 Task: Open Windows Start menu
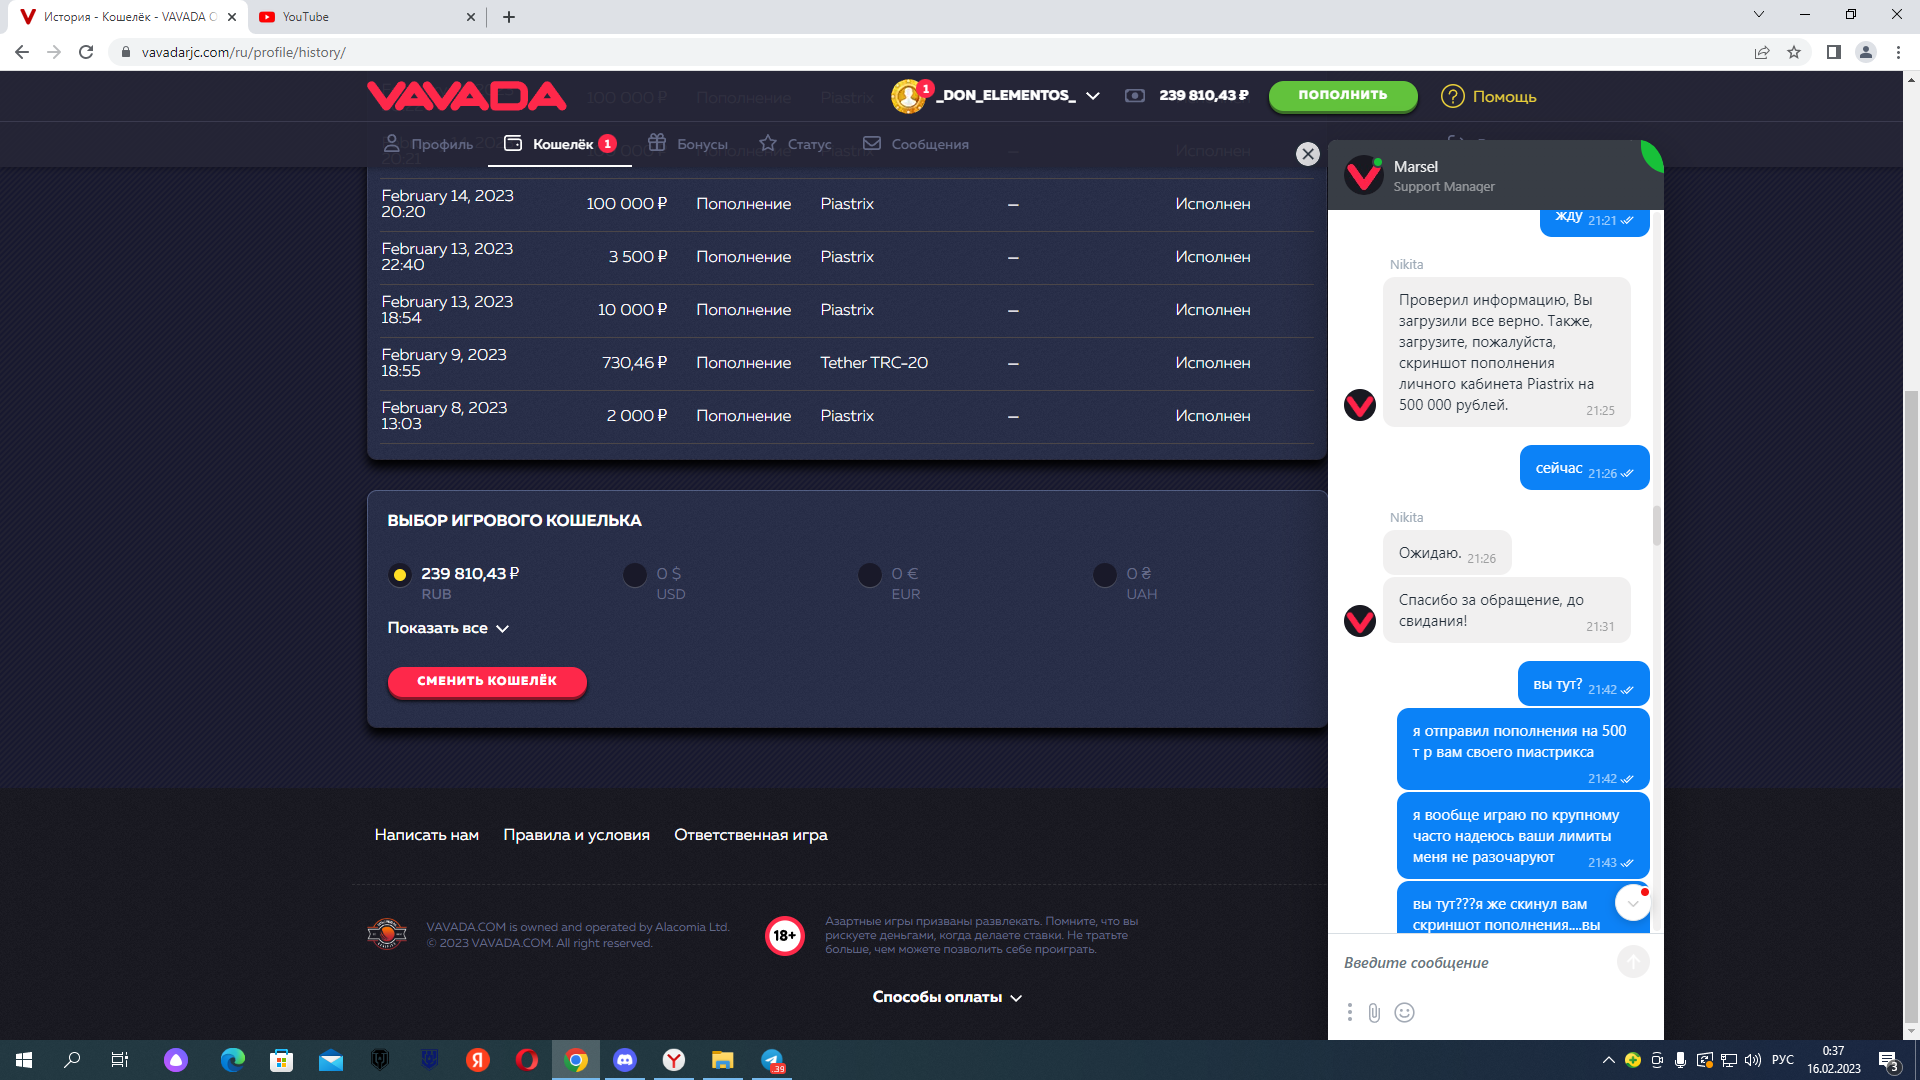(24, 1060)
